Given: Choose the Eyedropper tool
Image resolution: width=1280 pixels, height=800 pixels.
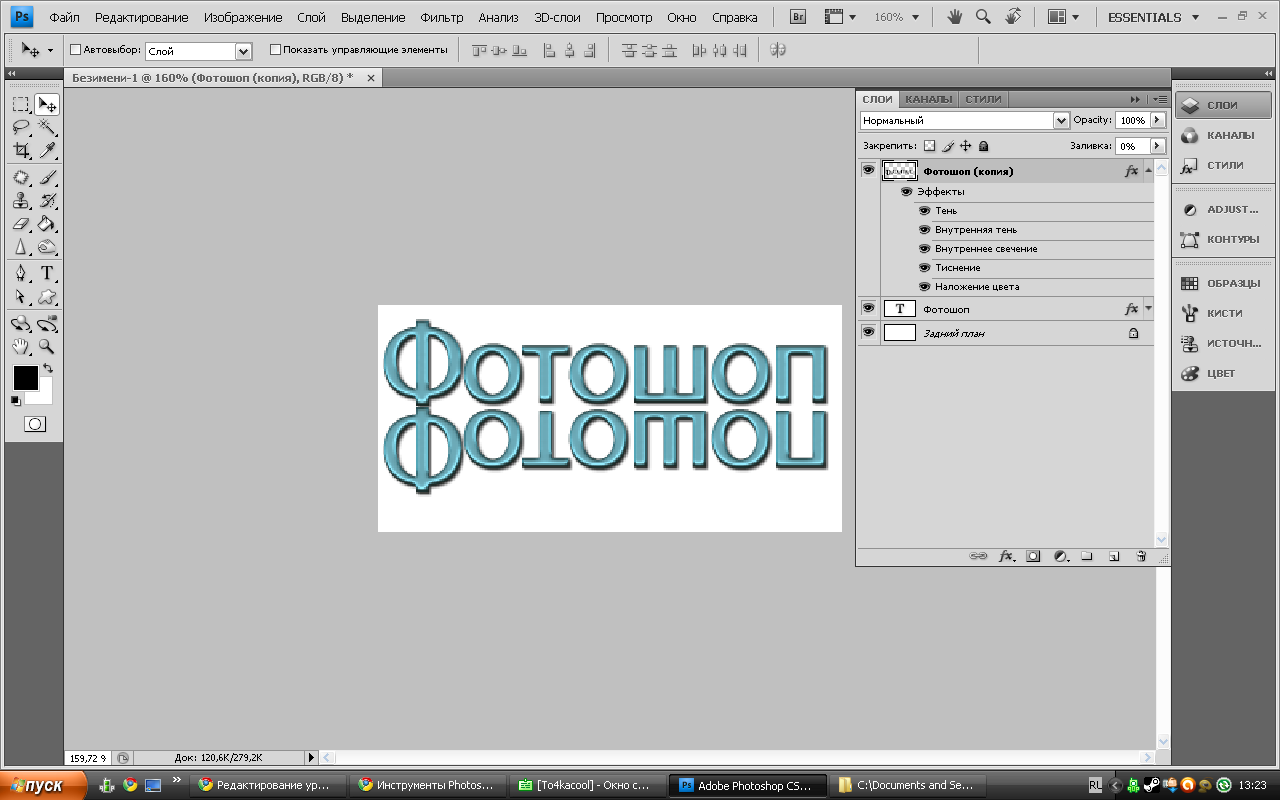Looking at the screenshot, I should 46,151.
